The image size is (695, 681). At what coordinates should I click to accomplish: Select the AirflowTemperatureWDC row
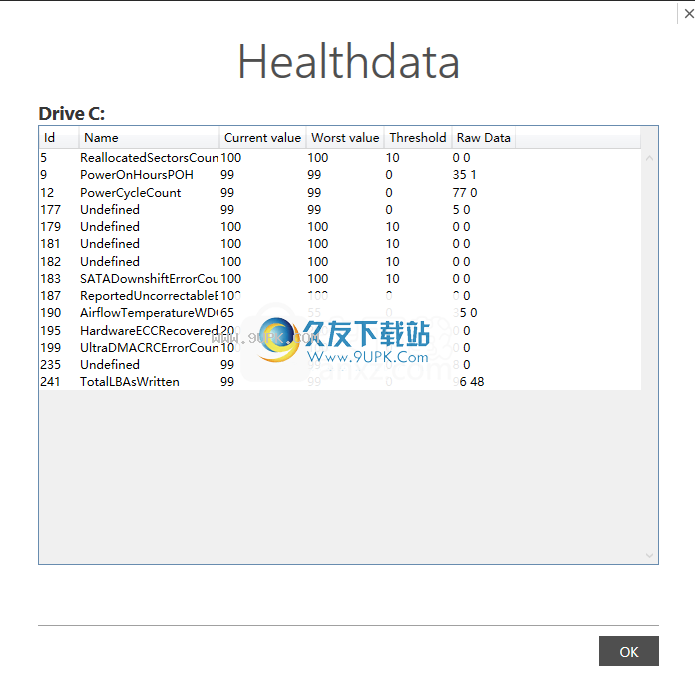(340, 313)
